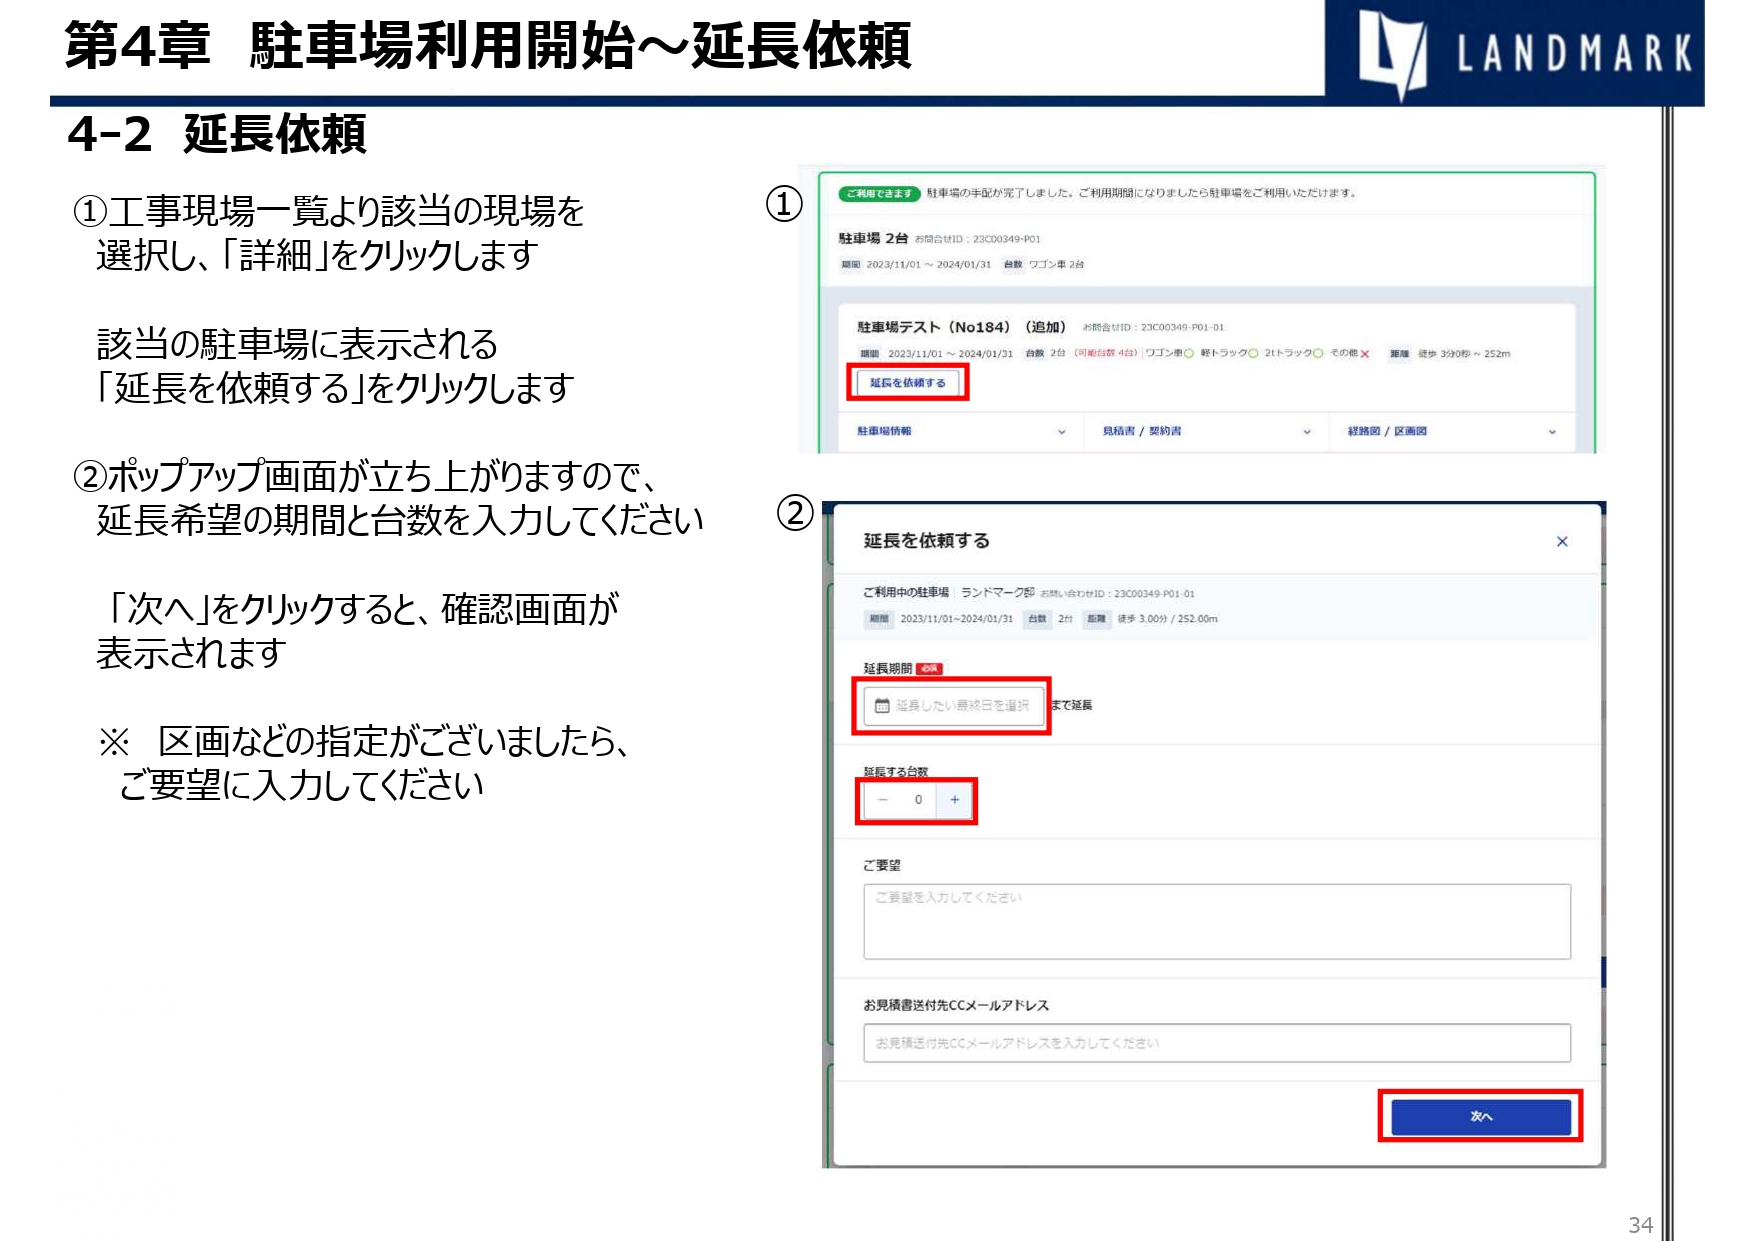Click the green ご利用できます status badge
Viewport: 1755px width, 1241px height.
879,193
